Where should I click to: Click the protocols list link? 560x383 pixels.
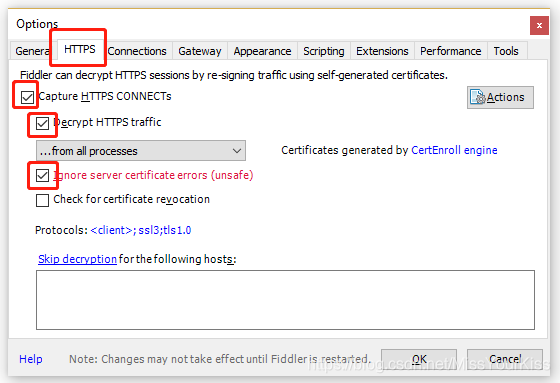point(141,230)
